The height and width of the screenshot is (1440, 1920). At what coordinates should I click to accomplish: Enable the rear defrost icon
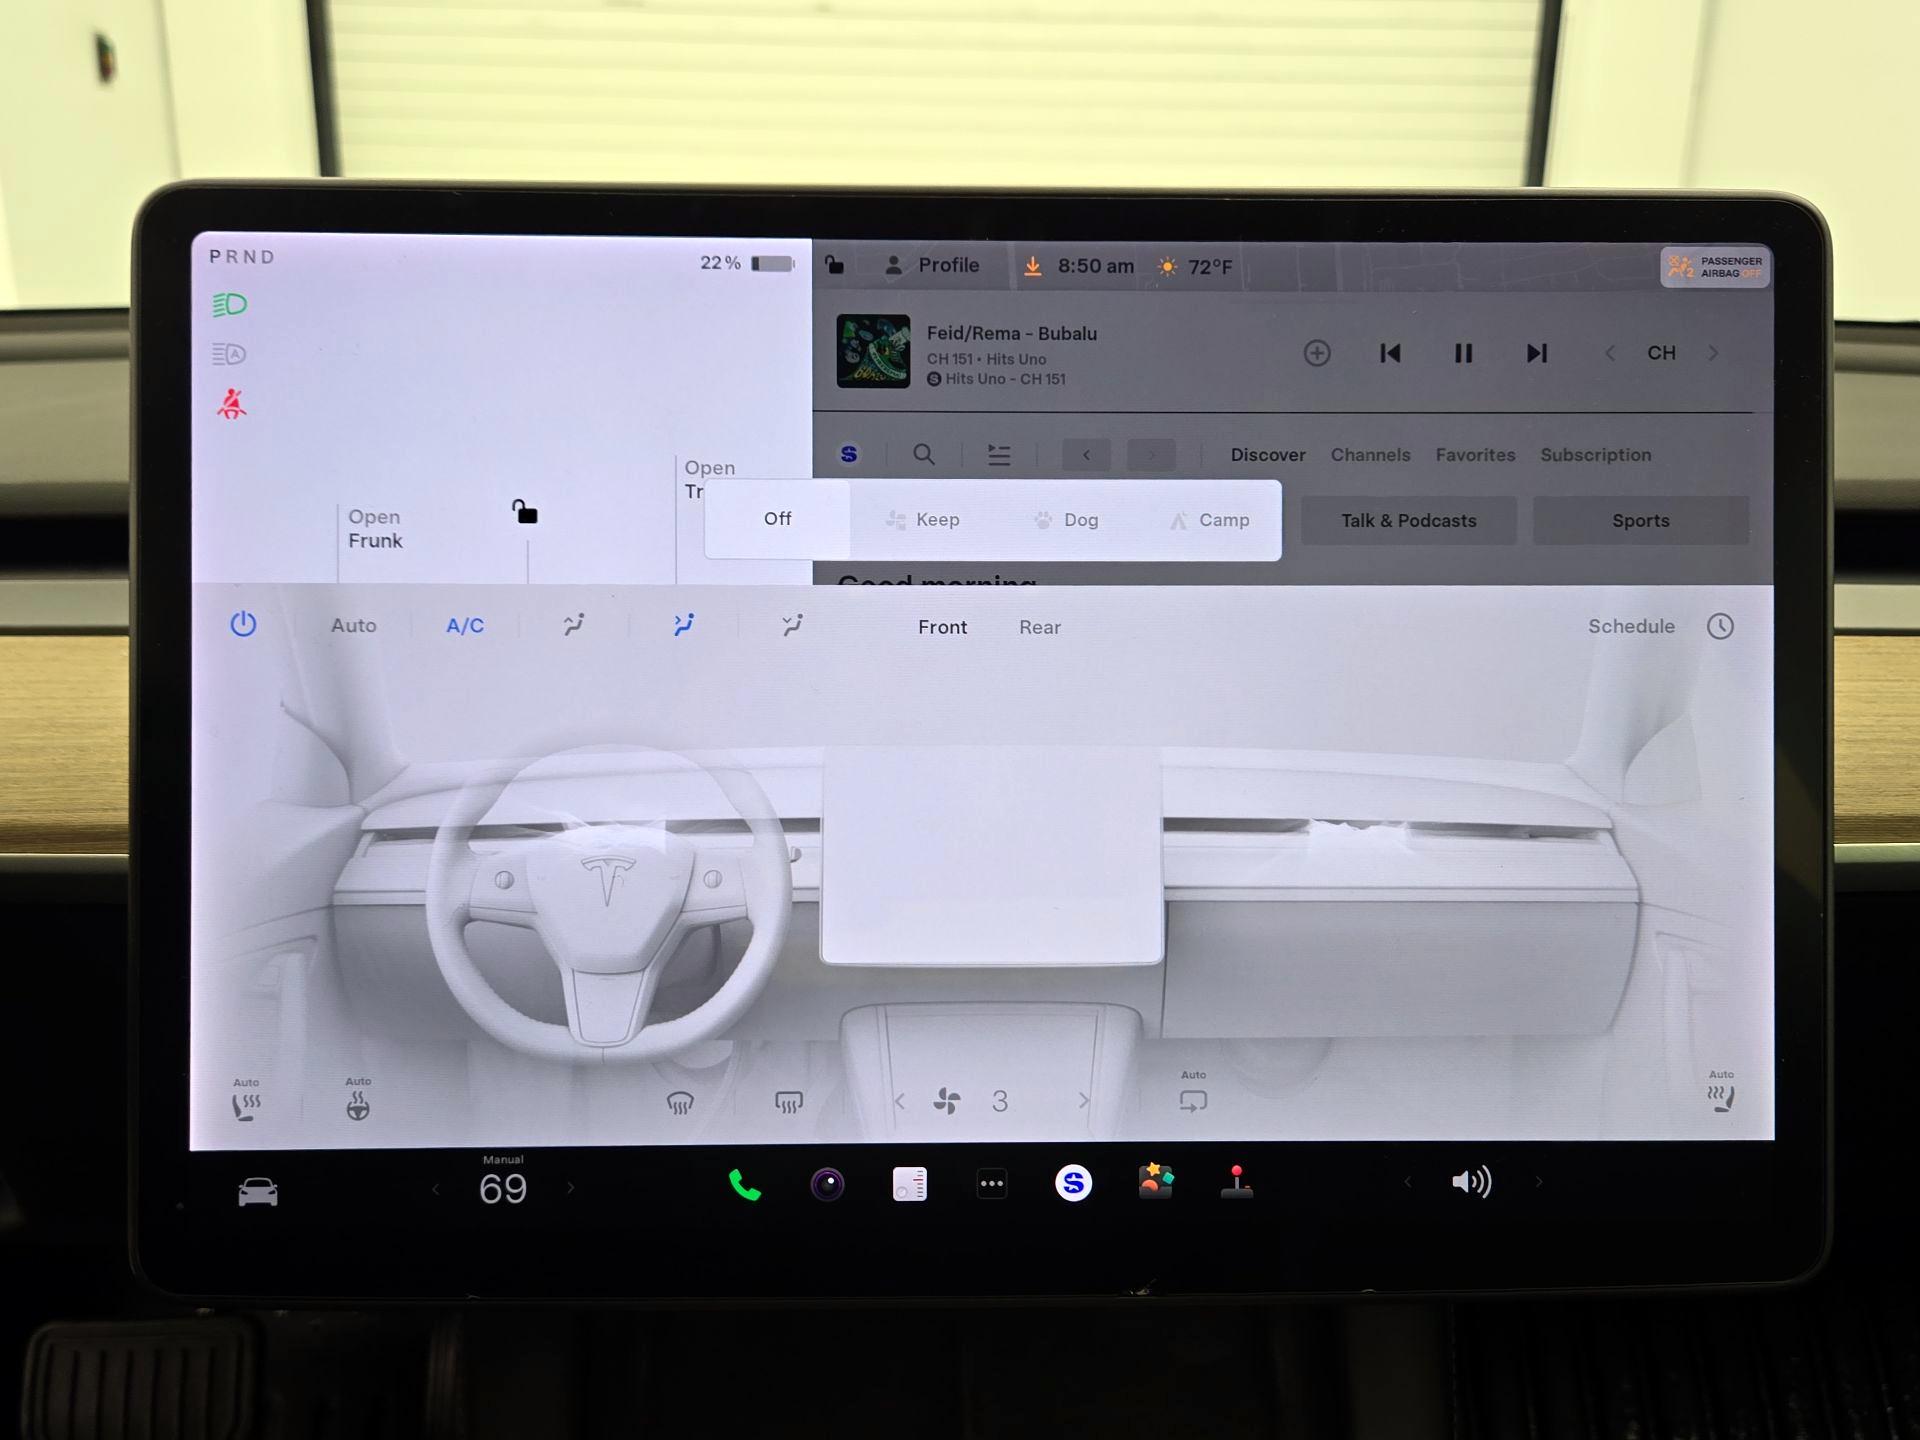click(x=787, y=1100)
